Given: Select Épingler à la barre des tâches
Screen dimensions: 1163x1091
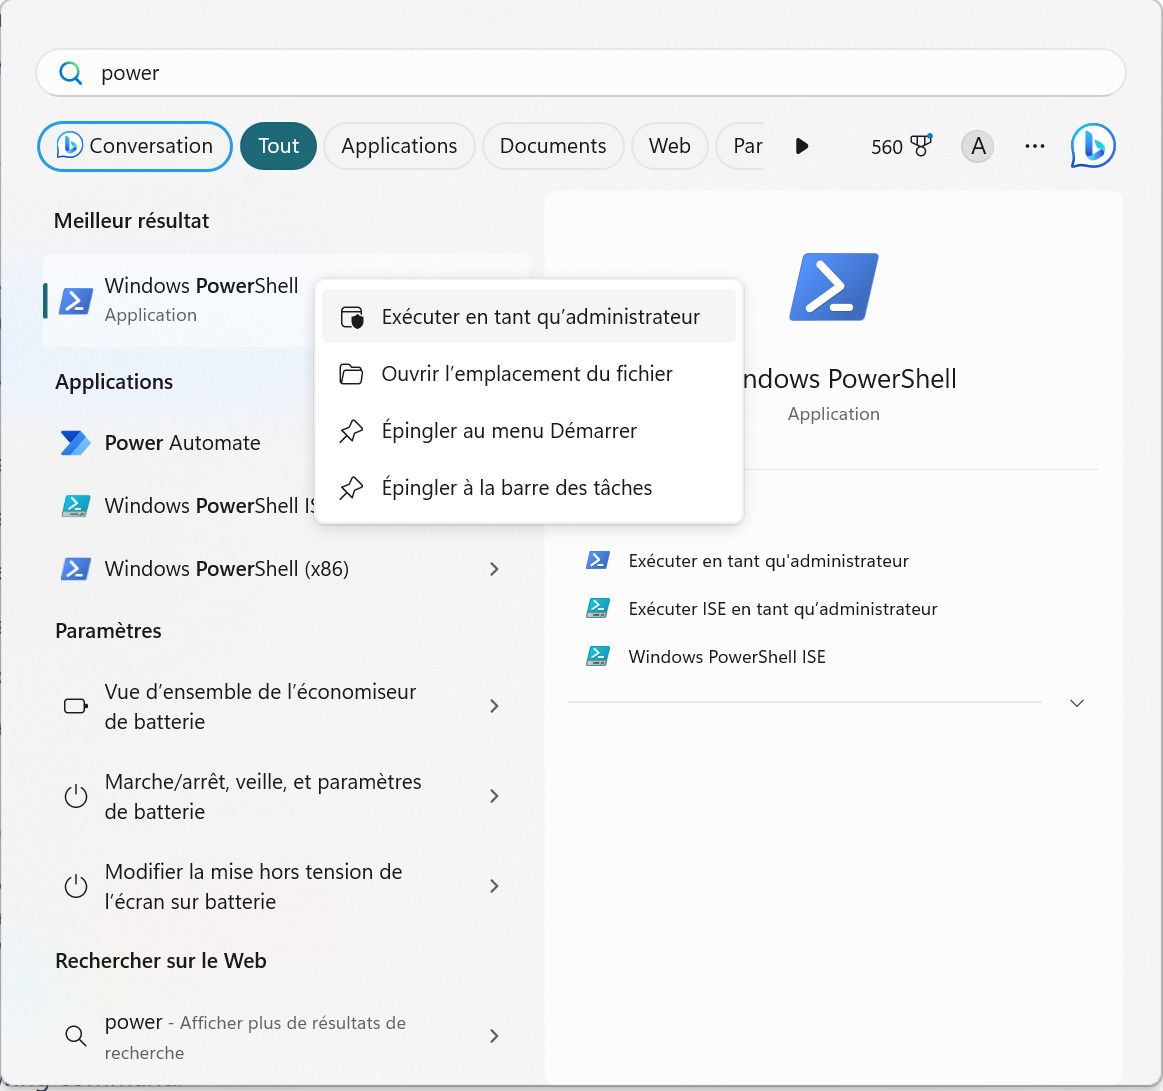Looking at the screenshot, I should point(529,488).
